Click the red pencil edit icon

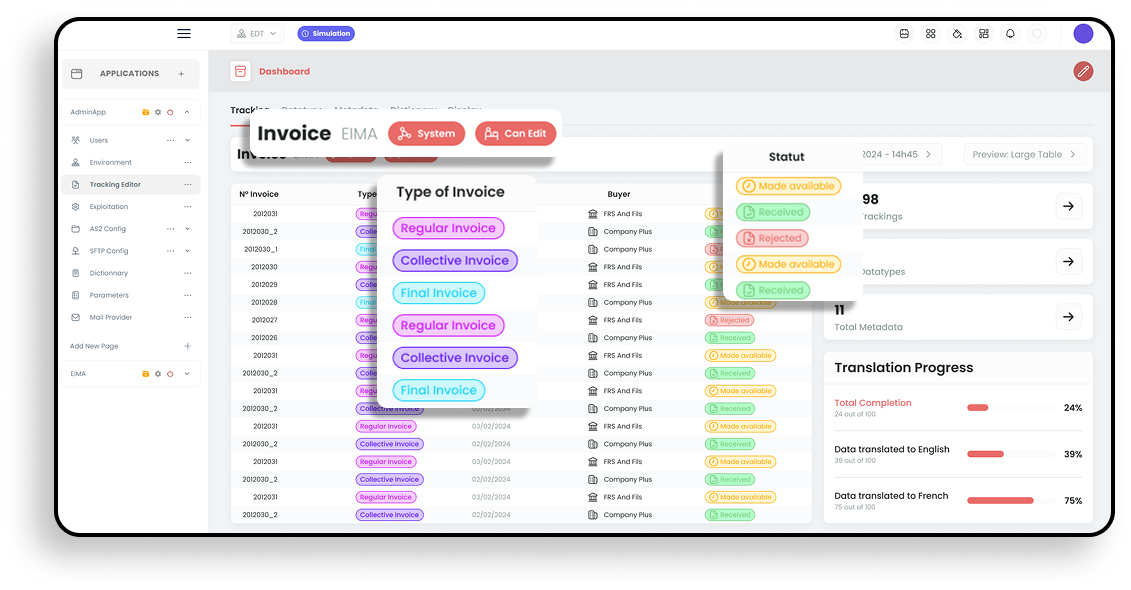(1083, 71)
